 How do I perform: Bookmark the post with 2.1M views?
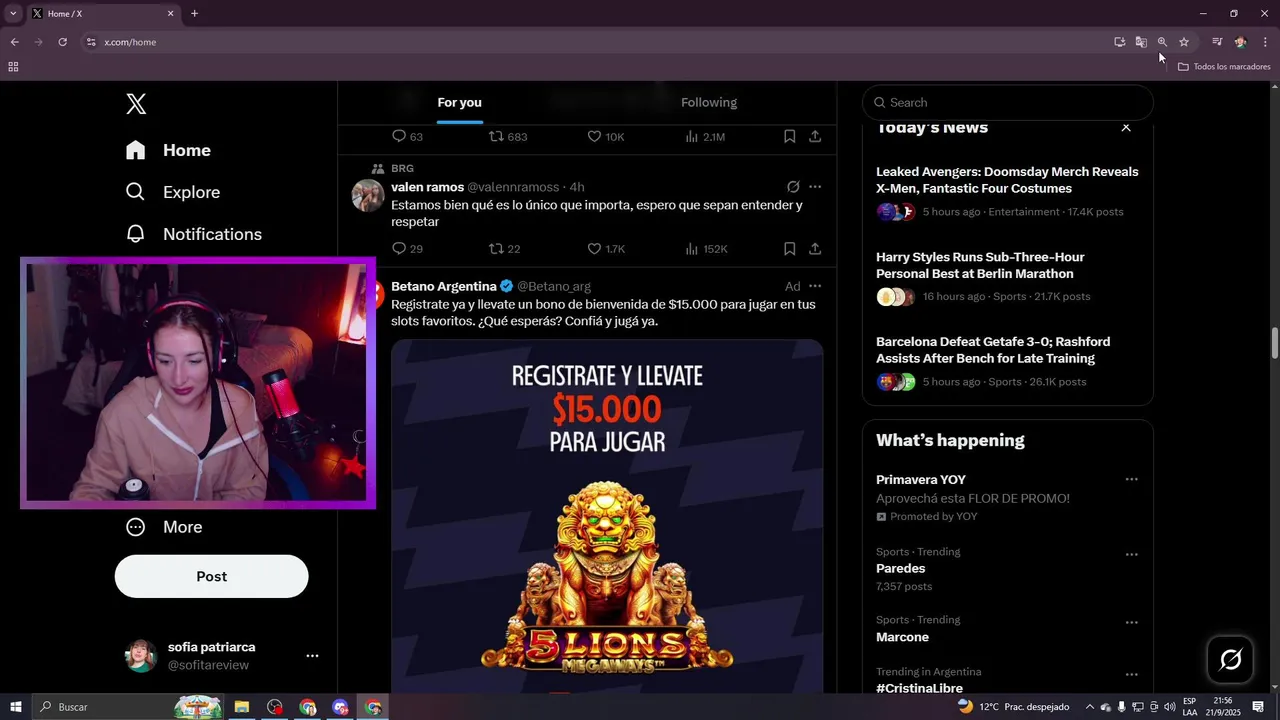(789, 136)
